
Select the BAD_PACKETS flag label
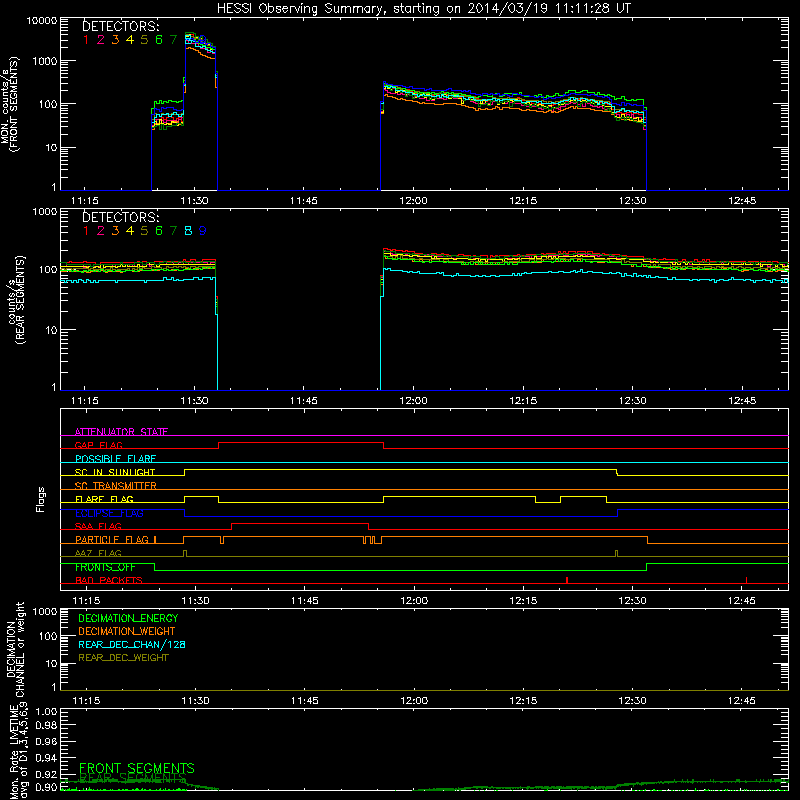[109, 581]
